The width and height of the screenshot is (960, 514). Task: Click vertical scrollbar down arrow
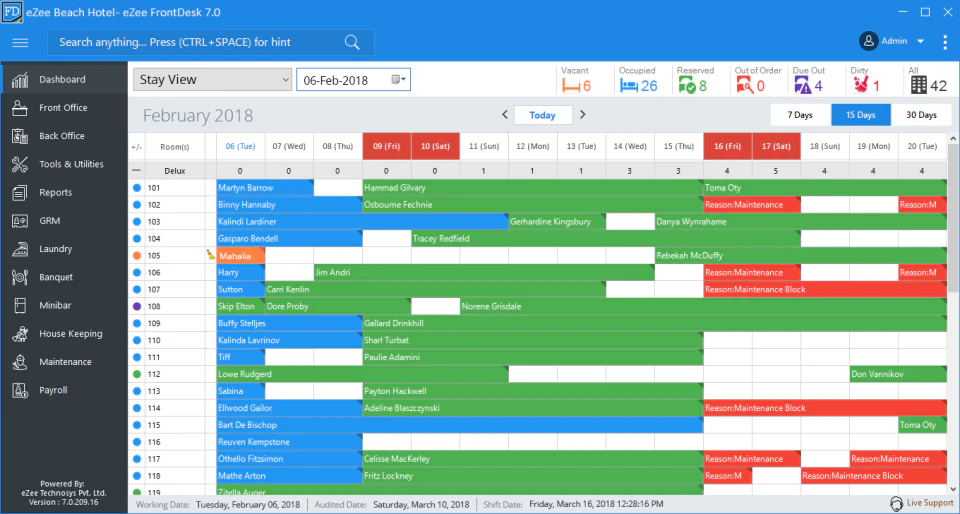tap(953, 489)
